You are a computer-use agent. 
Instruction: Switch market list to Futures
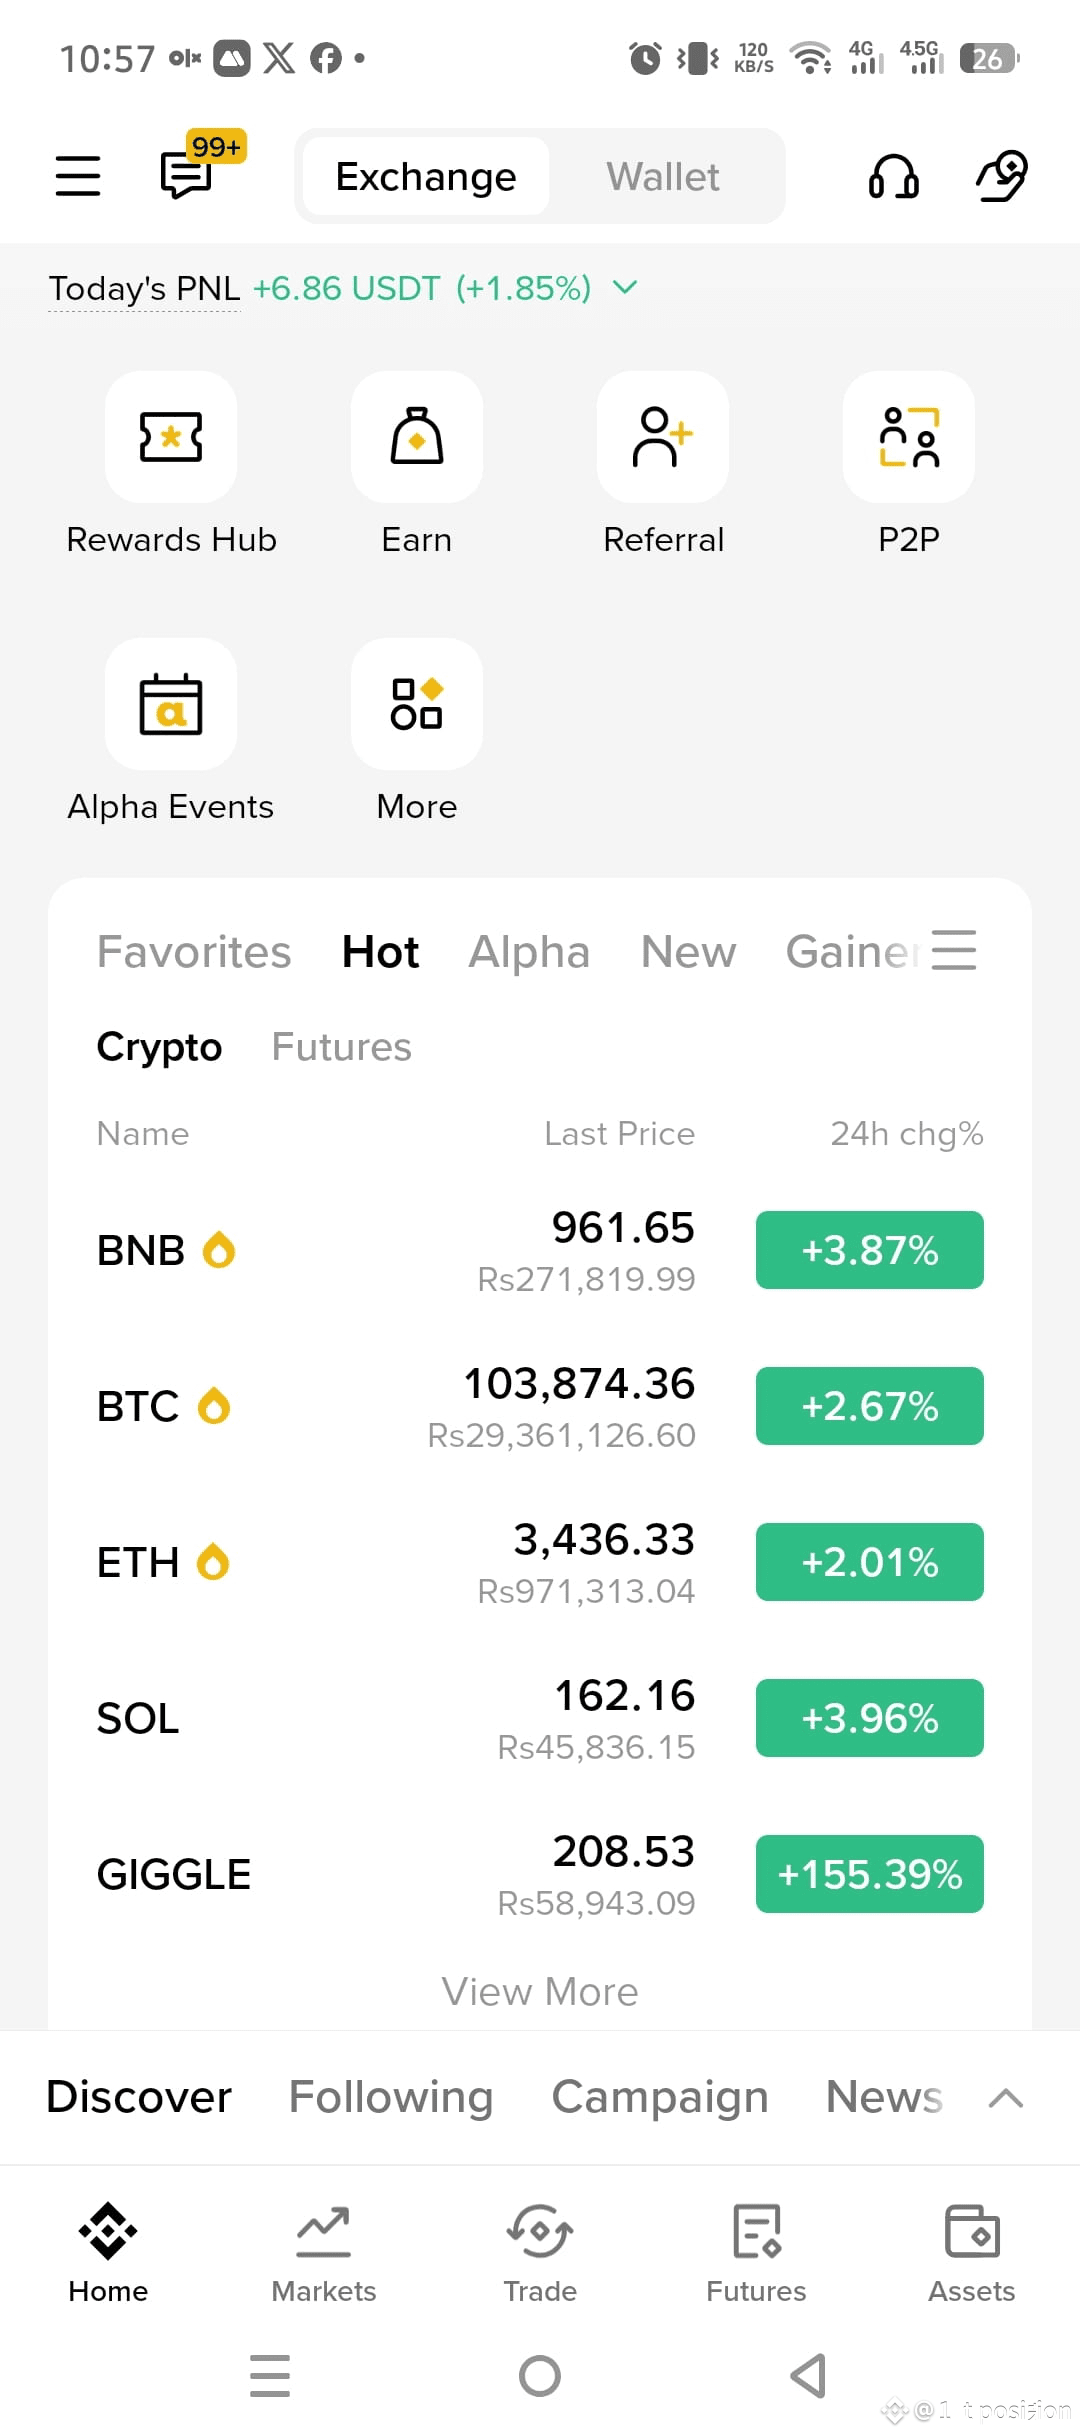[x=341, y=1047]
